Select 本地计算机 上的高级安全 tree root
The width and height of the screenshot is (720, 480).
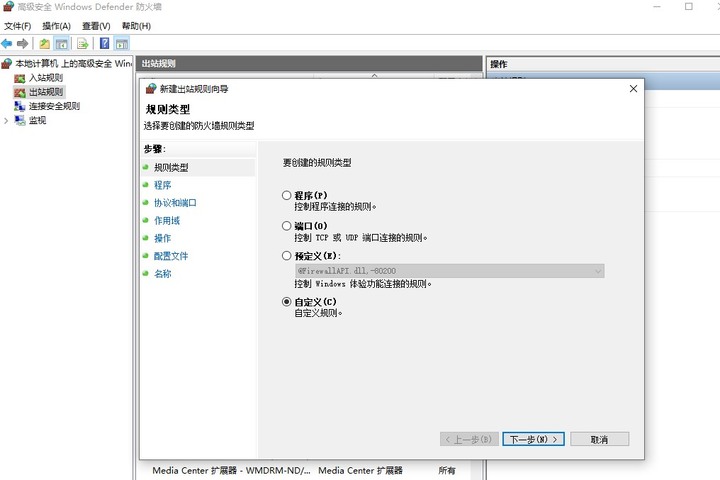click(73, 63)
